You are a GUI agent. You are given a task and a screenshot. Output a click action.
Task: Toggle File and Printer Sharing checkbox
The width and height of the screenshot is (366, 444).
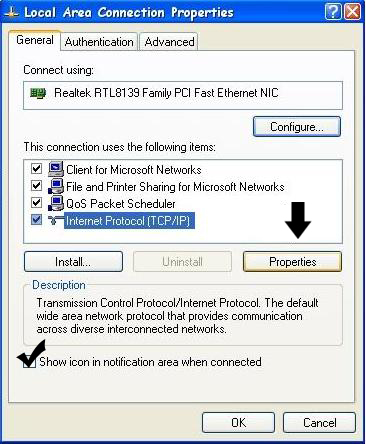point(36,185)
